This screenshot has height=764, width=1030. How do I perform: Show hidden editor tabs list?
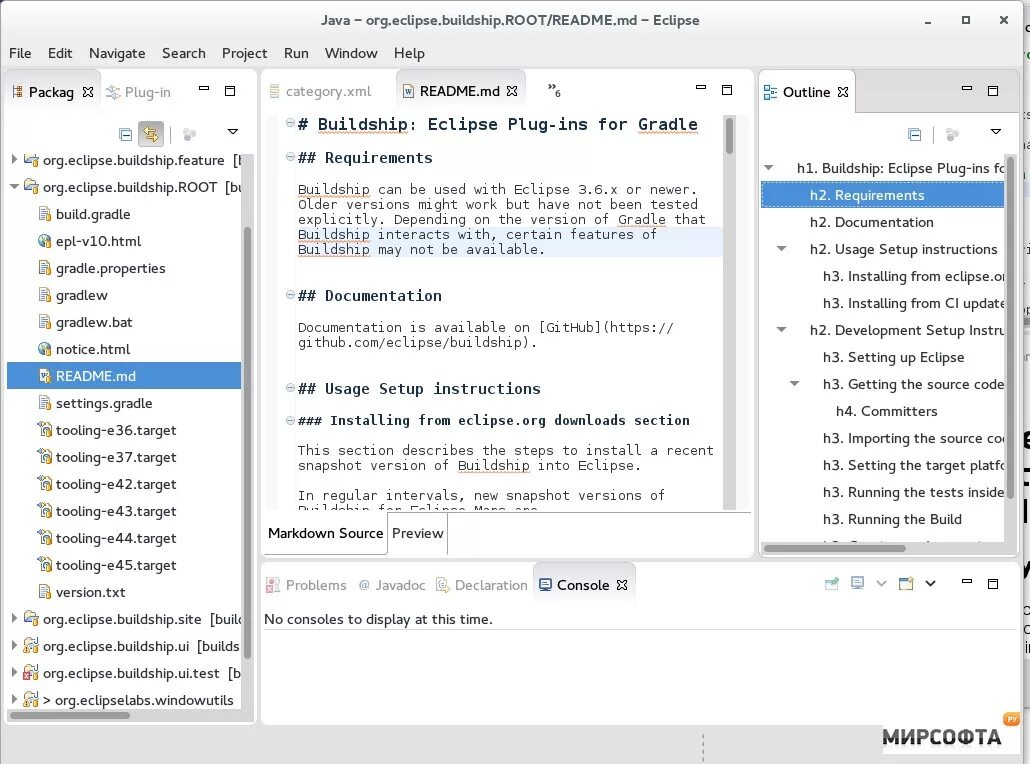point(554,90)
